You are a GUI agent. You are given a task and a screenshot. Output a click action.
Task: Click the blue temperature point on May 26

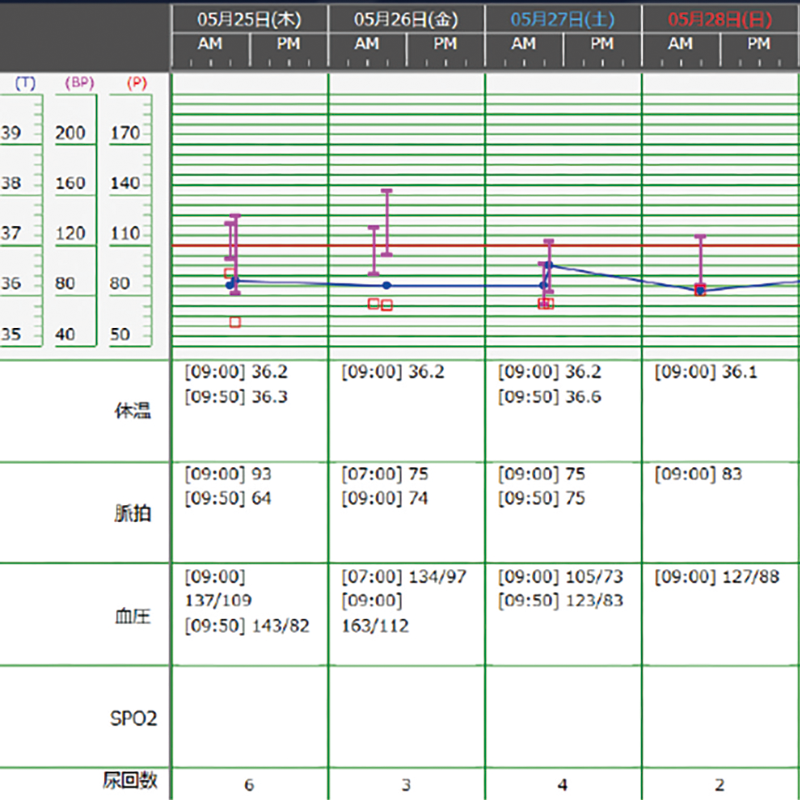click(387, 286)
